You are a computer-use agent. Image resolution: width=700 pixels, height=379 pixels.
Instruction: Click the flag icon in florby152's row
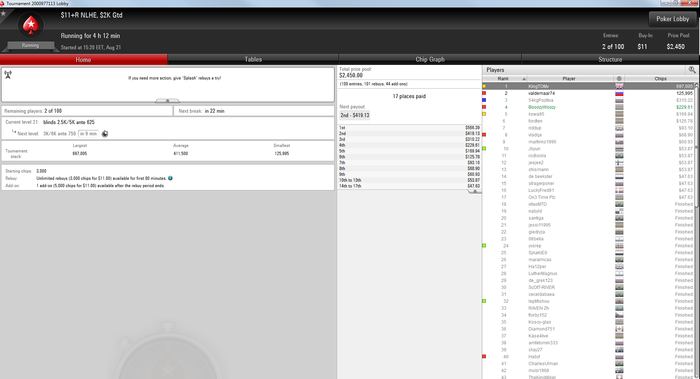[619, 315]
